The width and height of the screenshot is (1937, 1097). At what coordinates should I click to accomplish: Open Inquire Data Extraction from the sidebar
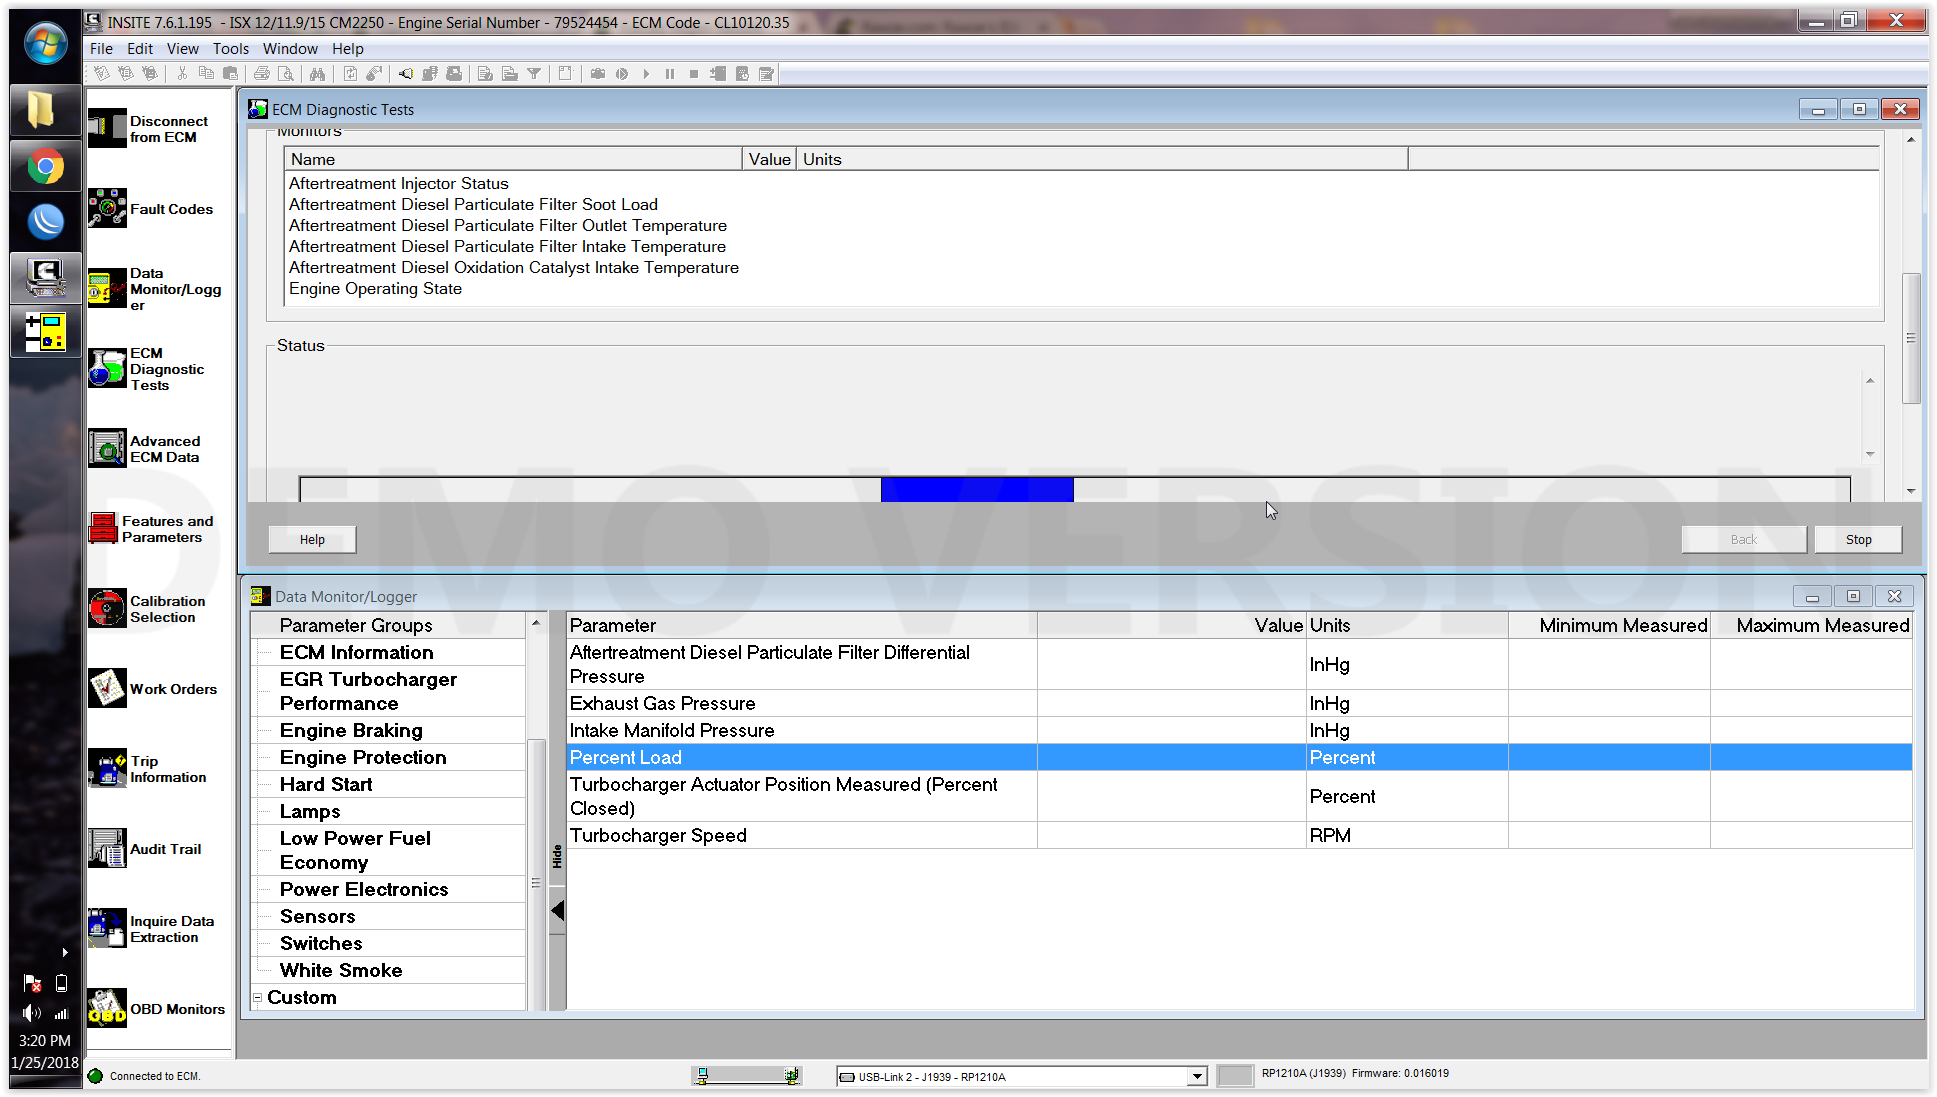152,929
